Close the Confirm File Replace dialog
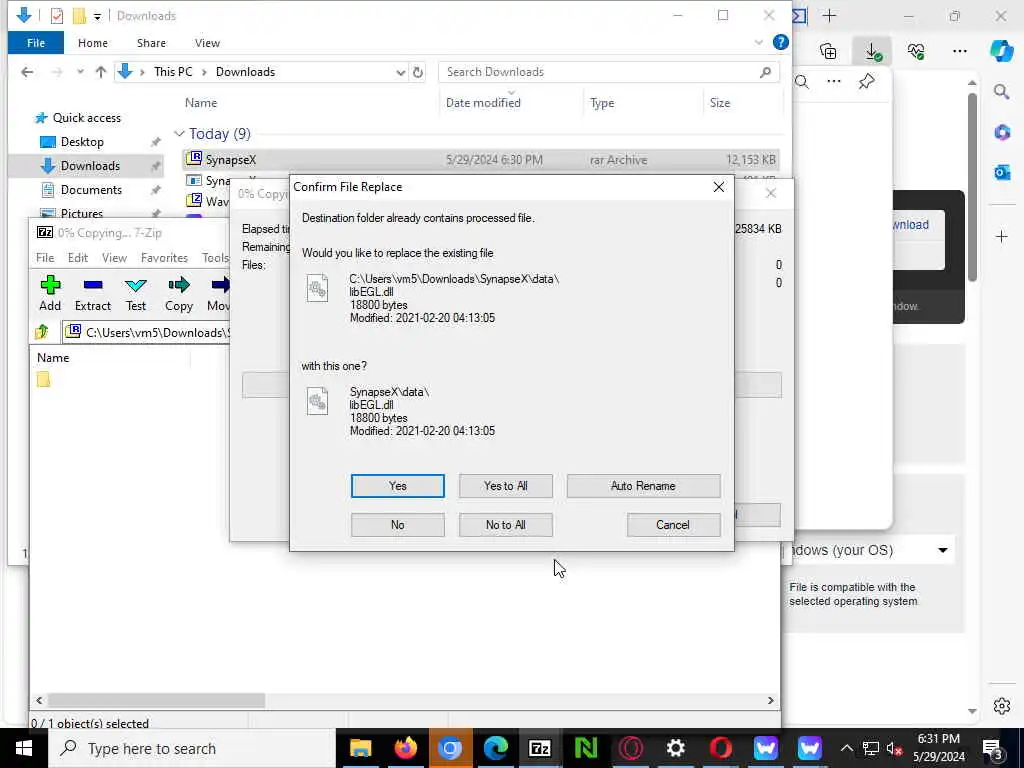The height and width of the screenshot is (768, 1024). tap(718, 187)
